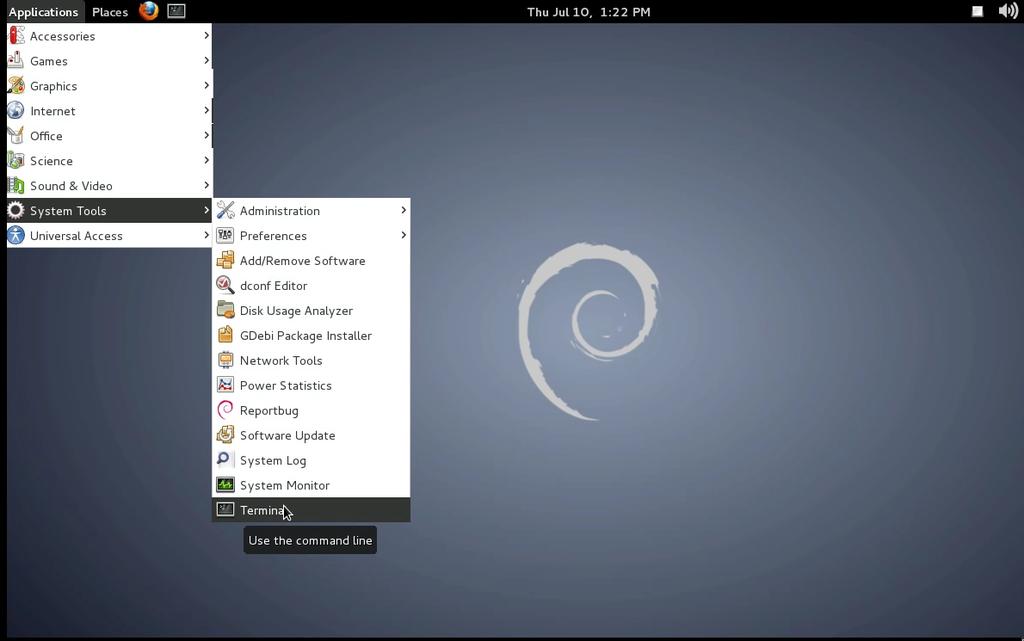Click the GDebi Package Installer icon

tap(225, 335)
